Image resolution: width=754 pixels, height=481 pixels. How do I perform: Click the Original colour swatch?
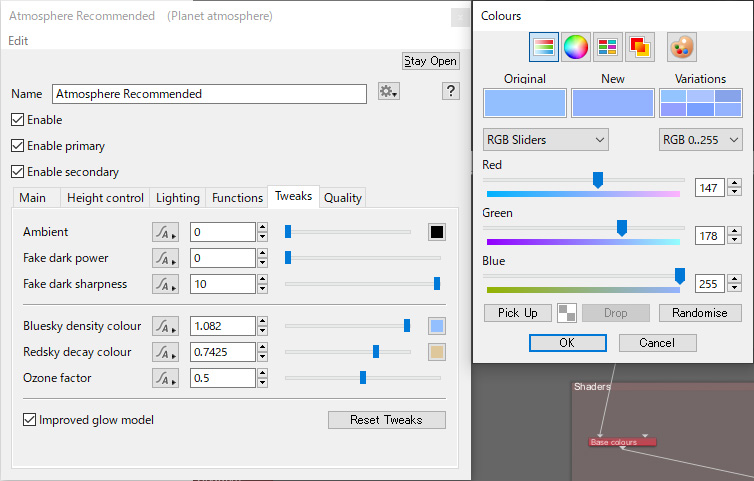pos(525,103)
